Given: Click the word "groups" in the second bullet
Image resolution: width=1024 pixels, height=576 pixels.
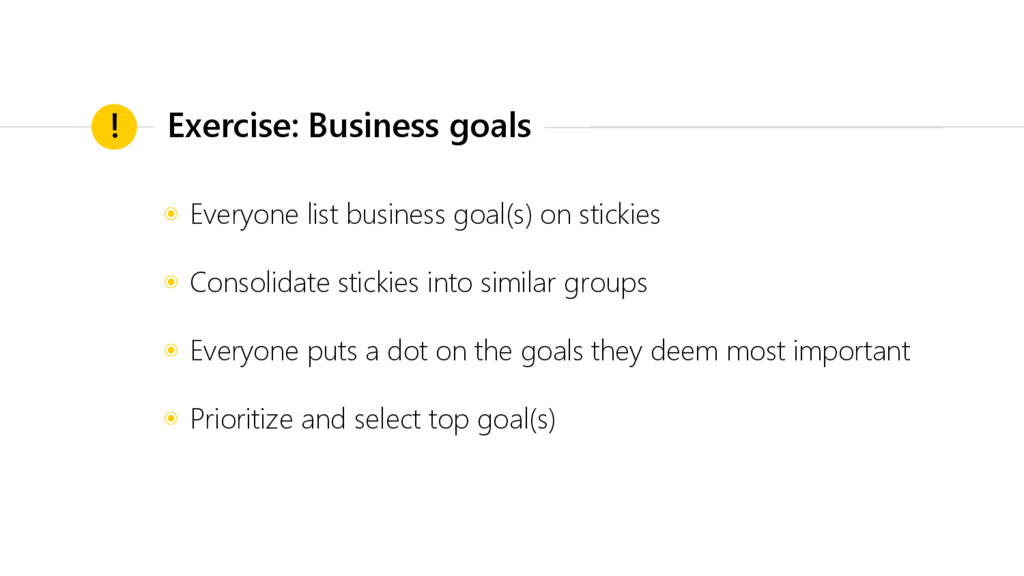Looking at the screenshot, I should tap(606, 285).
